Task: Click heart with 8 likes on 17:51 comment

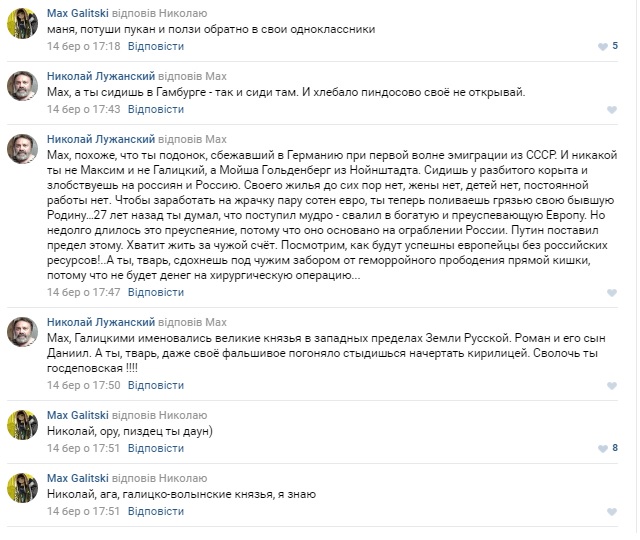Action: [603, 449]
